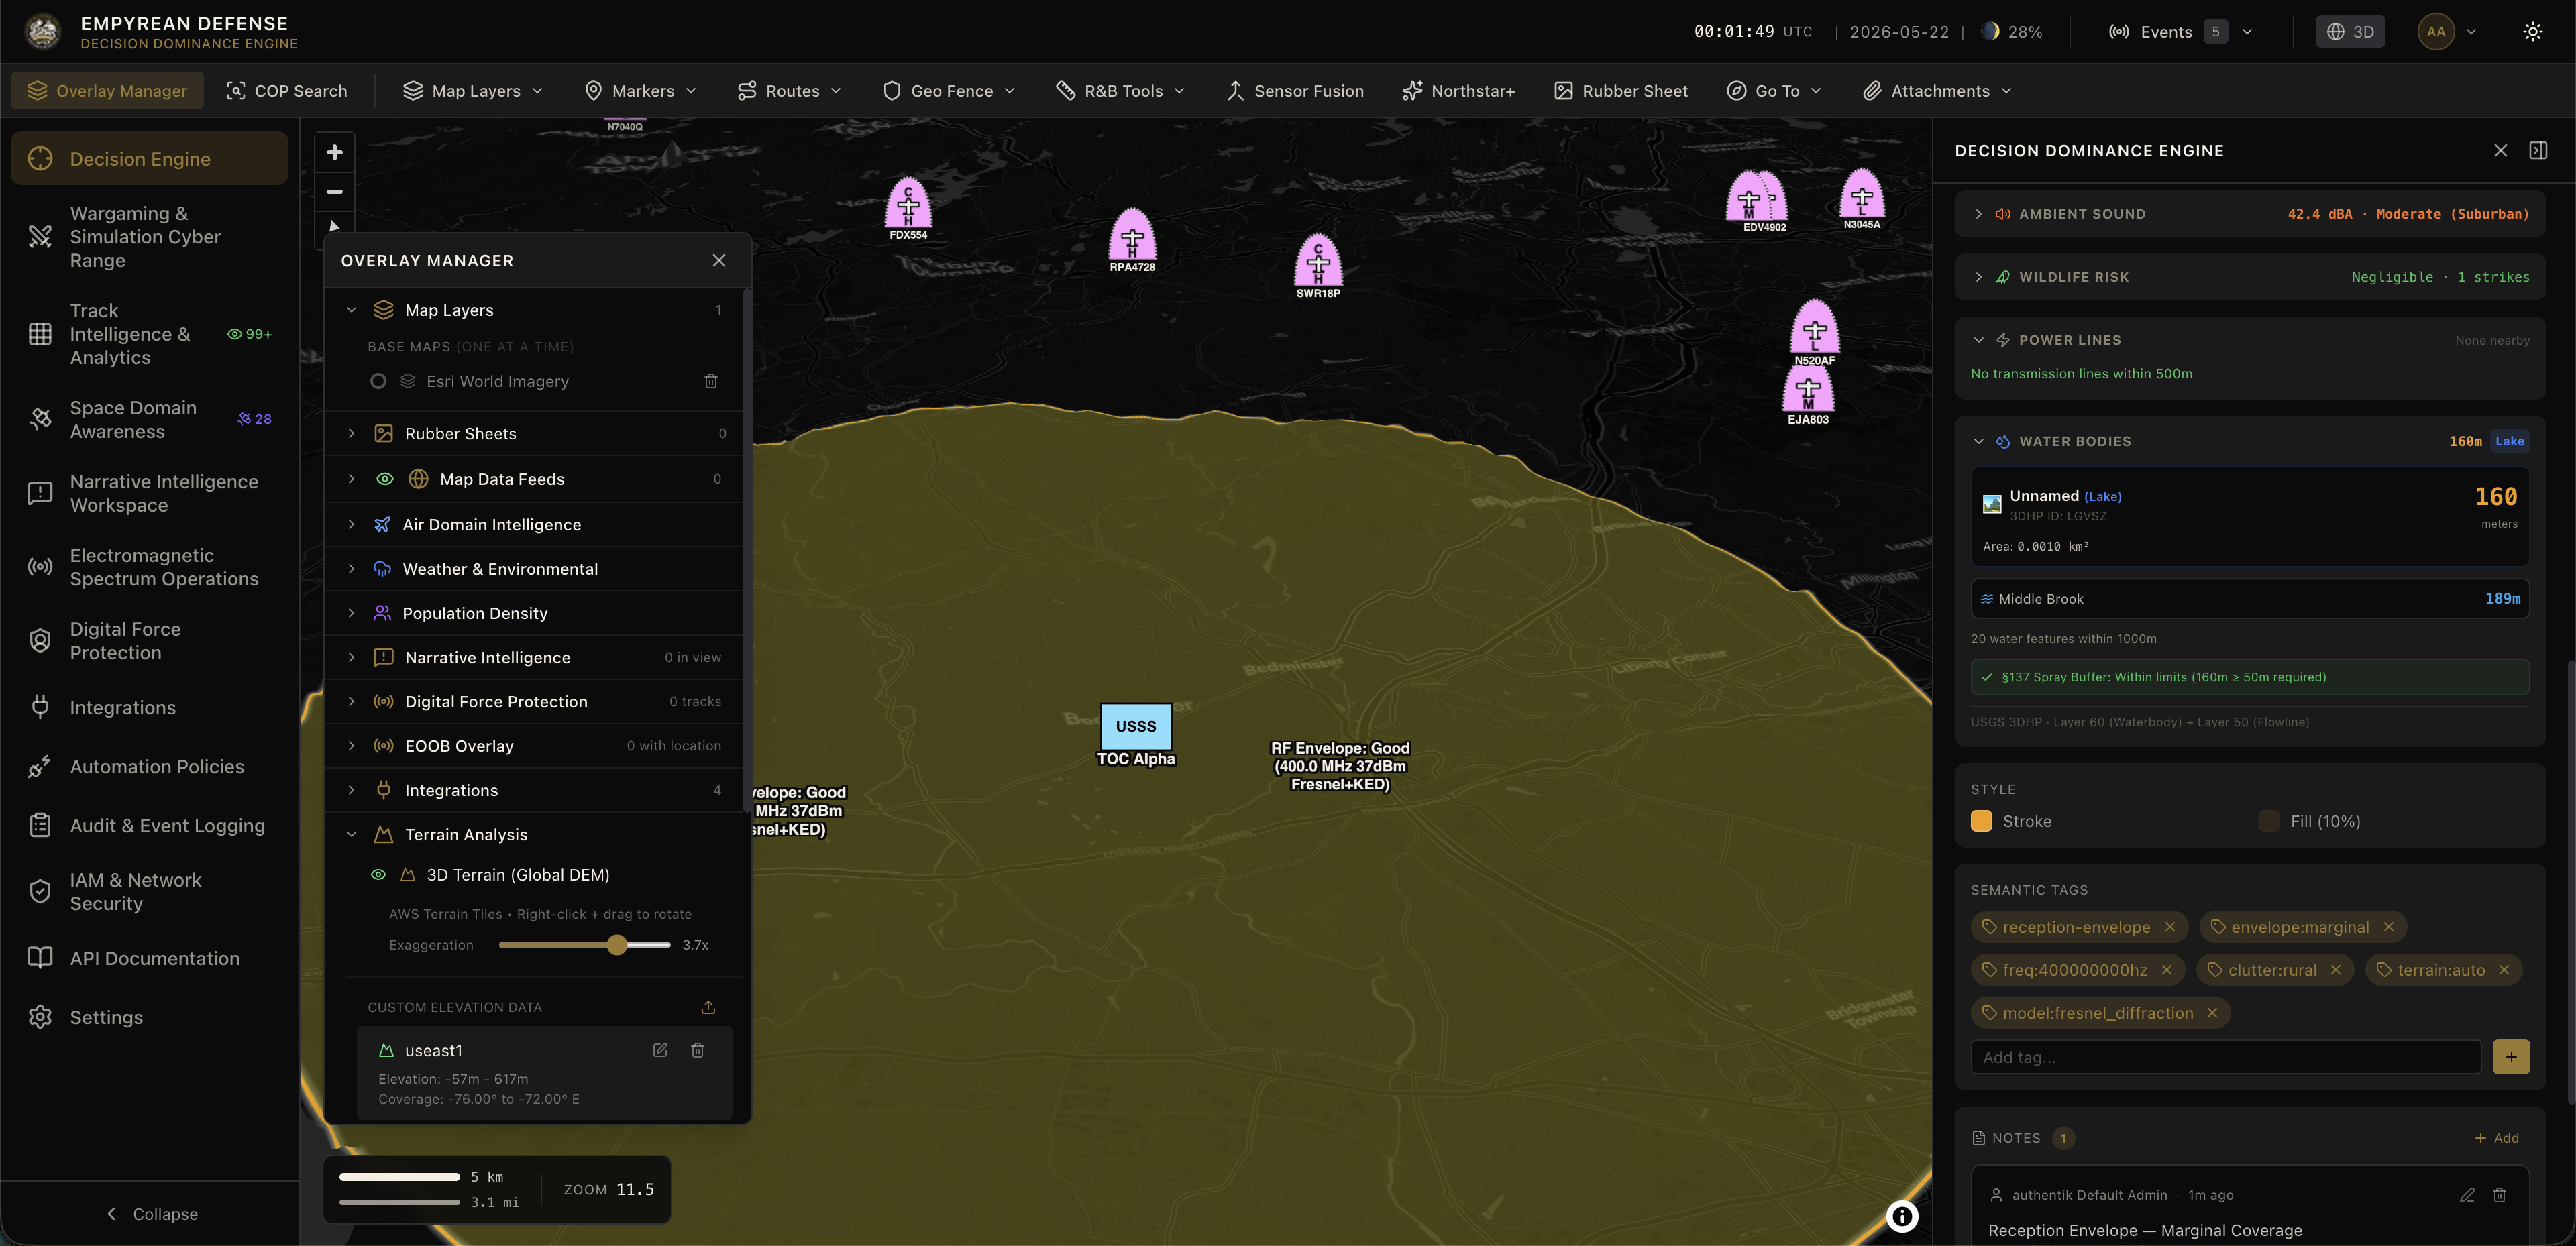Expand the Ambient Sound section

pos(1978,214)
